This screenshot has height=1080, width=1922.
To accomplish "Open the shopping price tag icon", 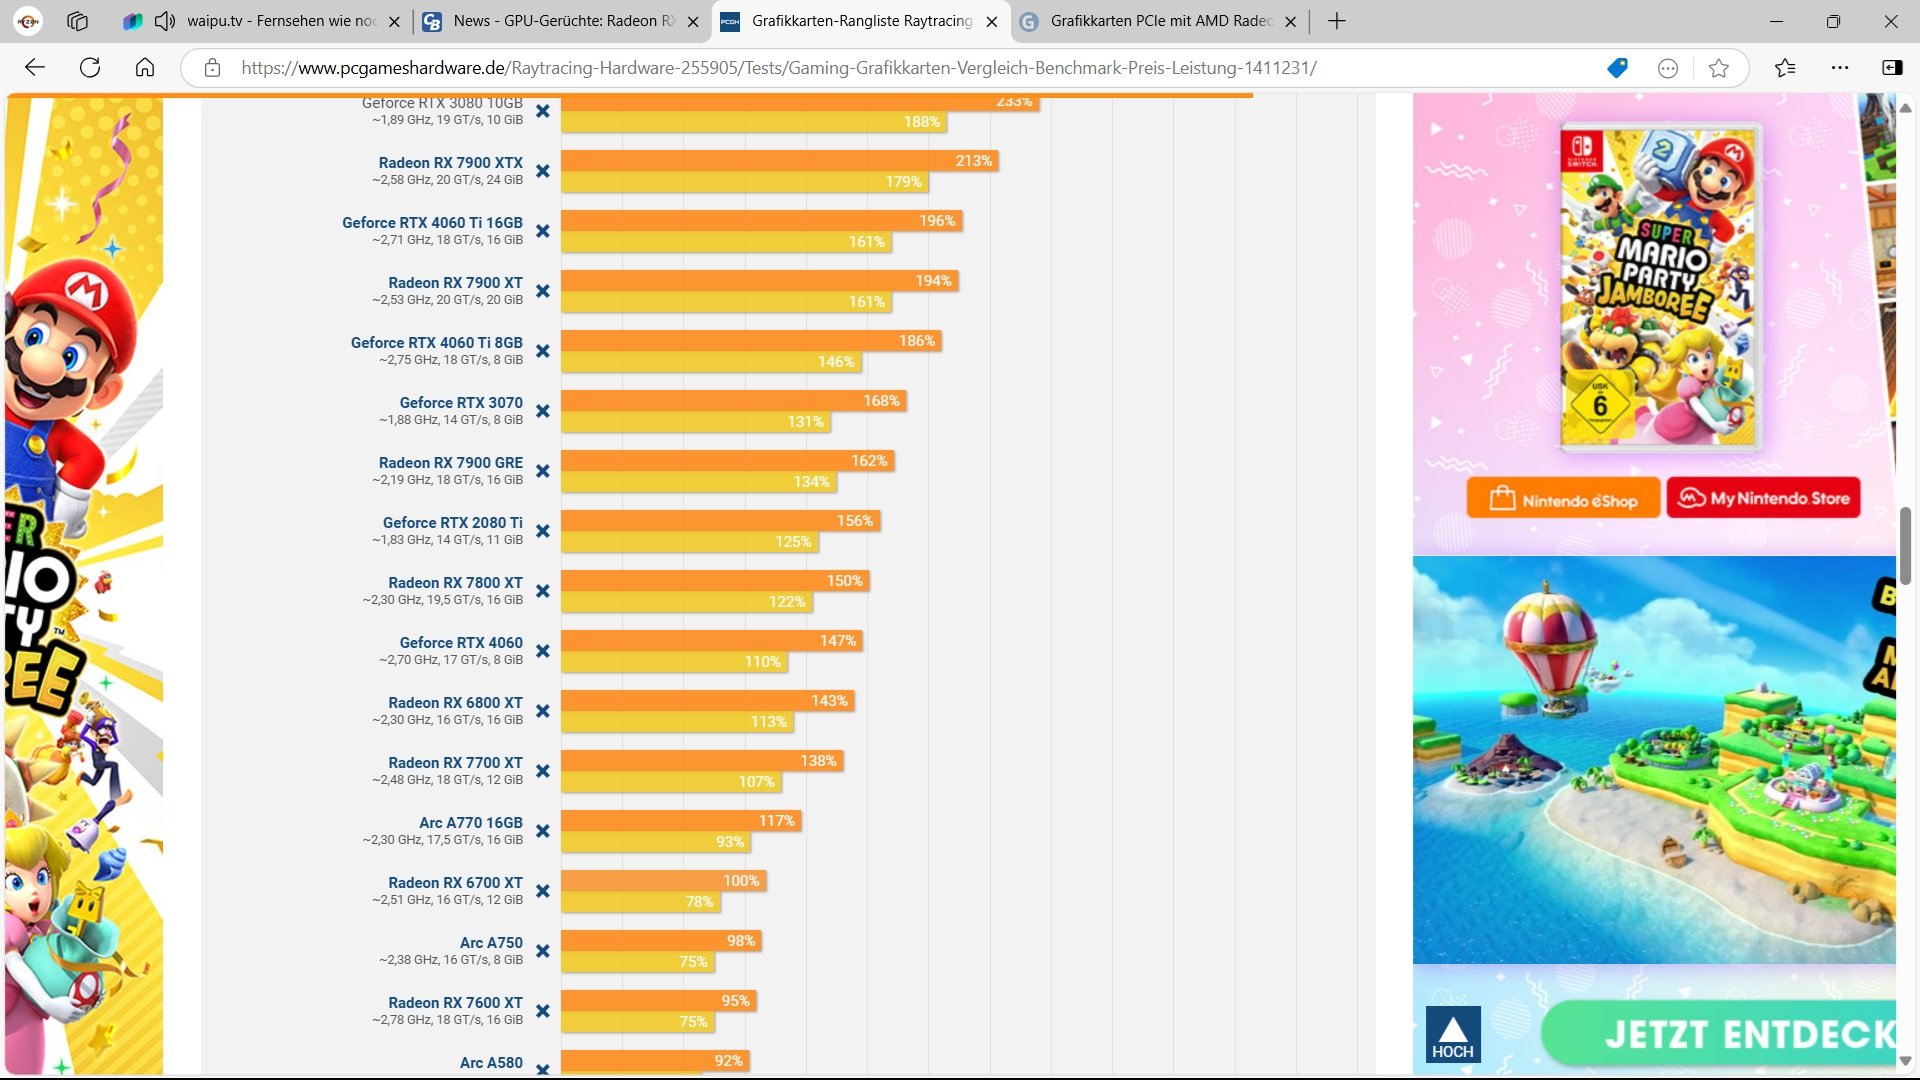I will point(1617,68).
